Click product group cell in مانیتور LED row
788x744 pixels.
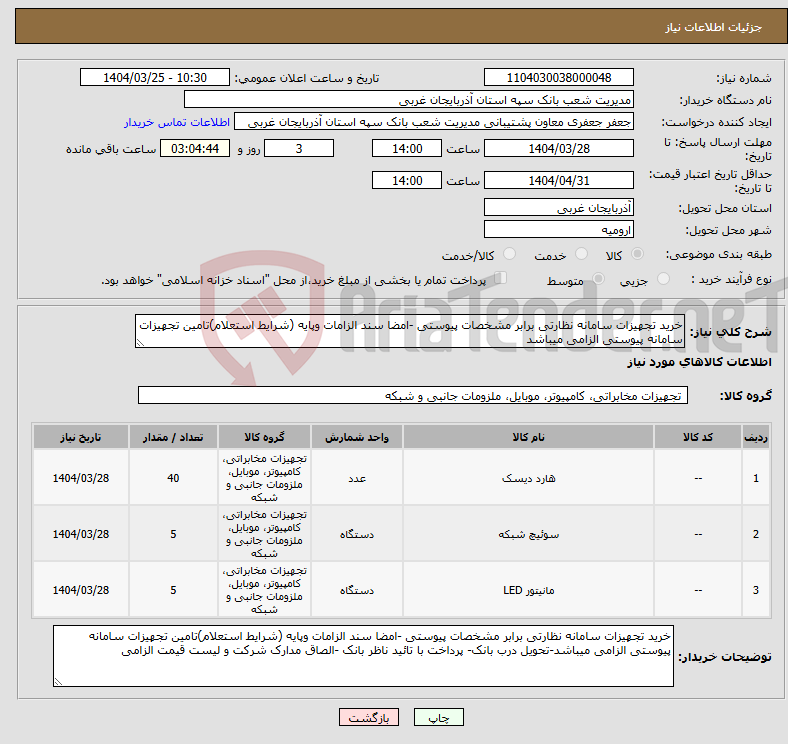[x=264, y=590]
